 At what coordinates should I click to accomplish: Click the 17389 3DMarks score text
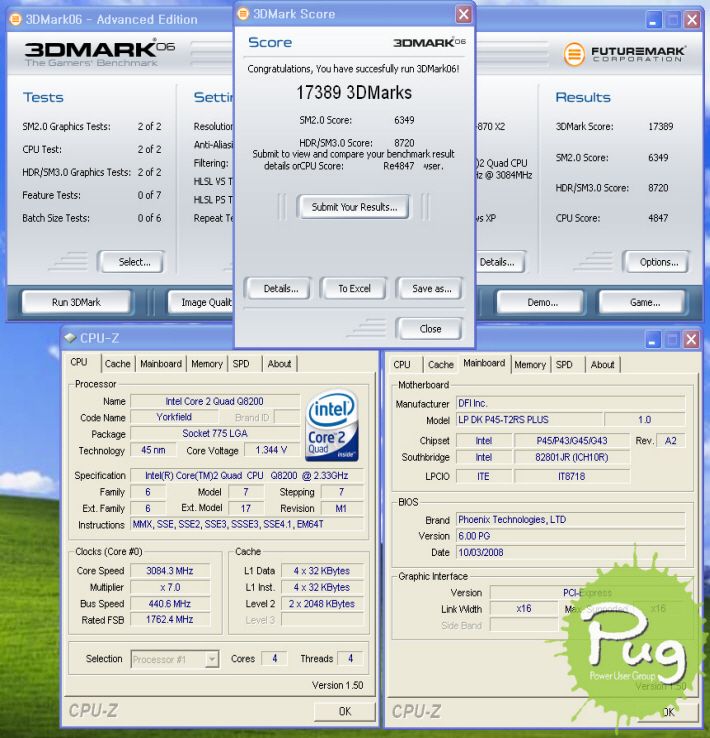point(354,93)
